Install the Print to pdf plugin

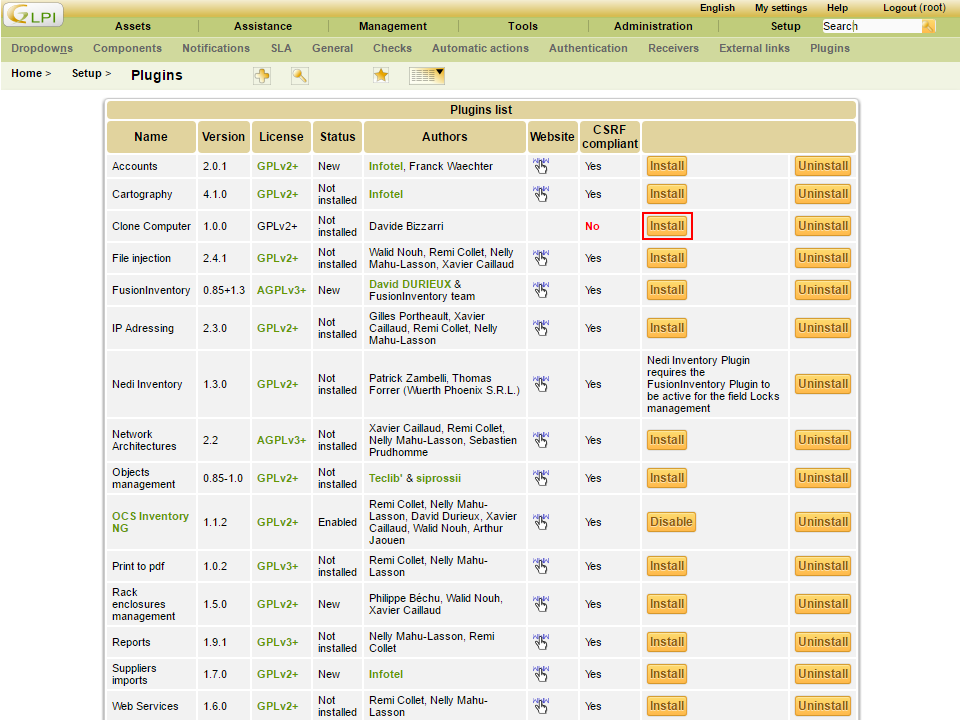tap(667, 566)
